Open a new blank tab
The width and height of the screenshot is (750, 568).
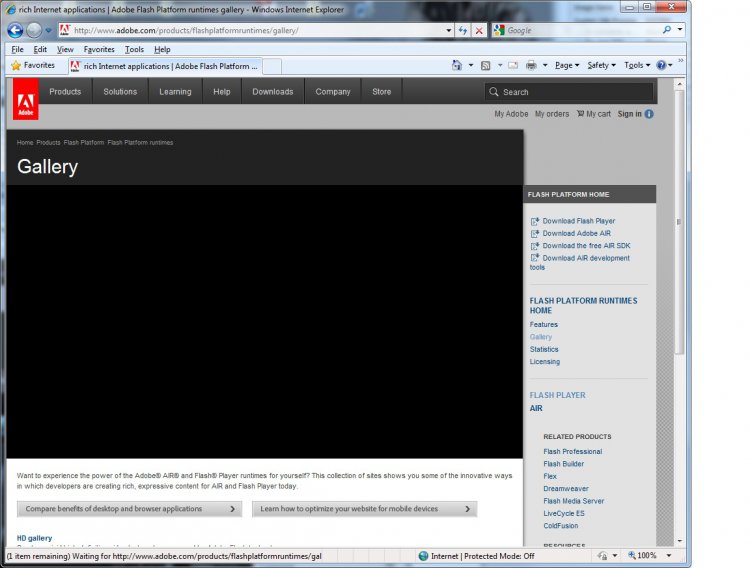(x=272, y=67)
